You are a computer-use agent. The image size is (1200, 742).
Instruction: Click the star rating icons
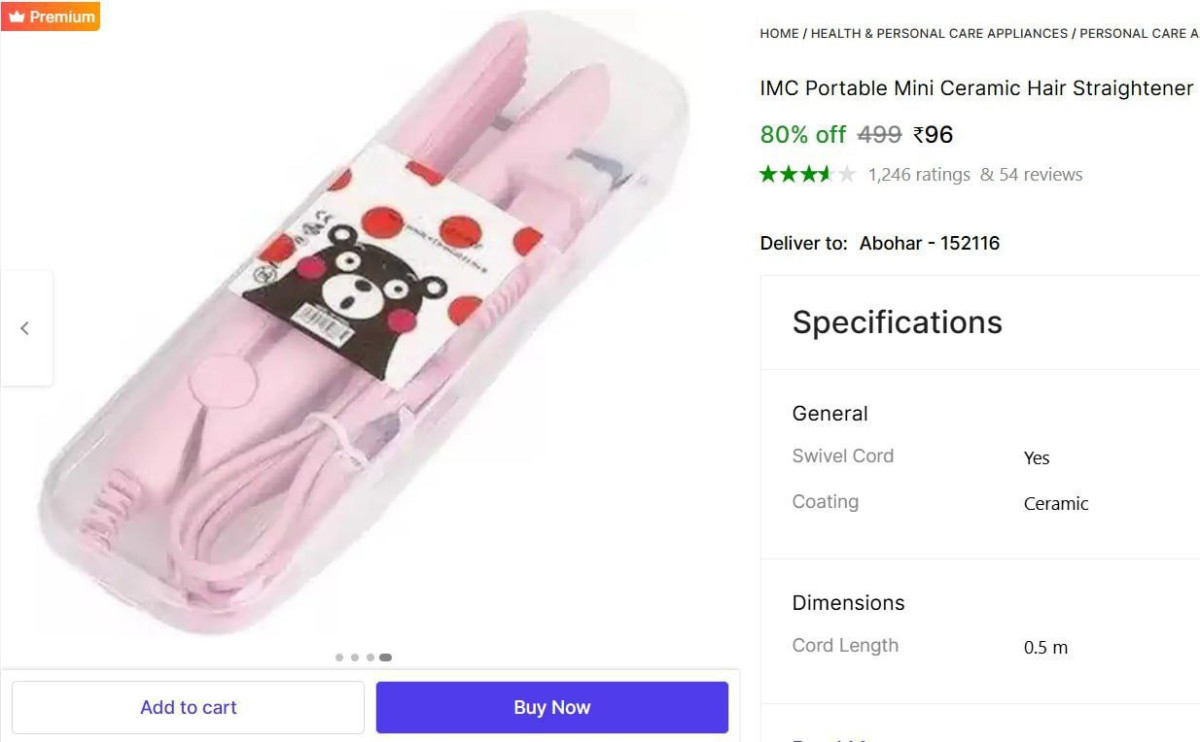[808, 174]
